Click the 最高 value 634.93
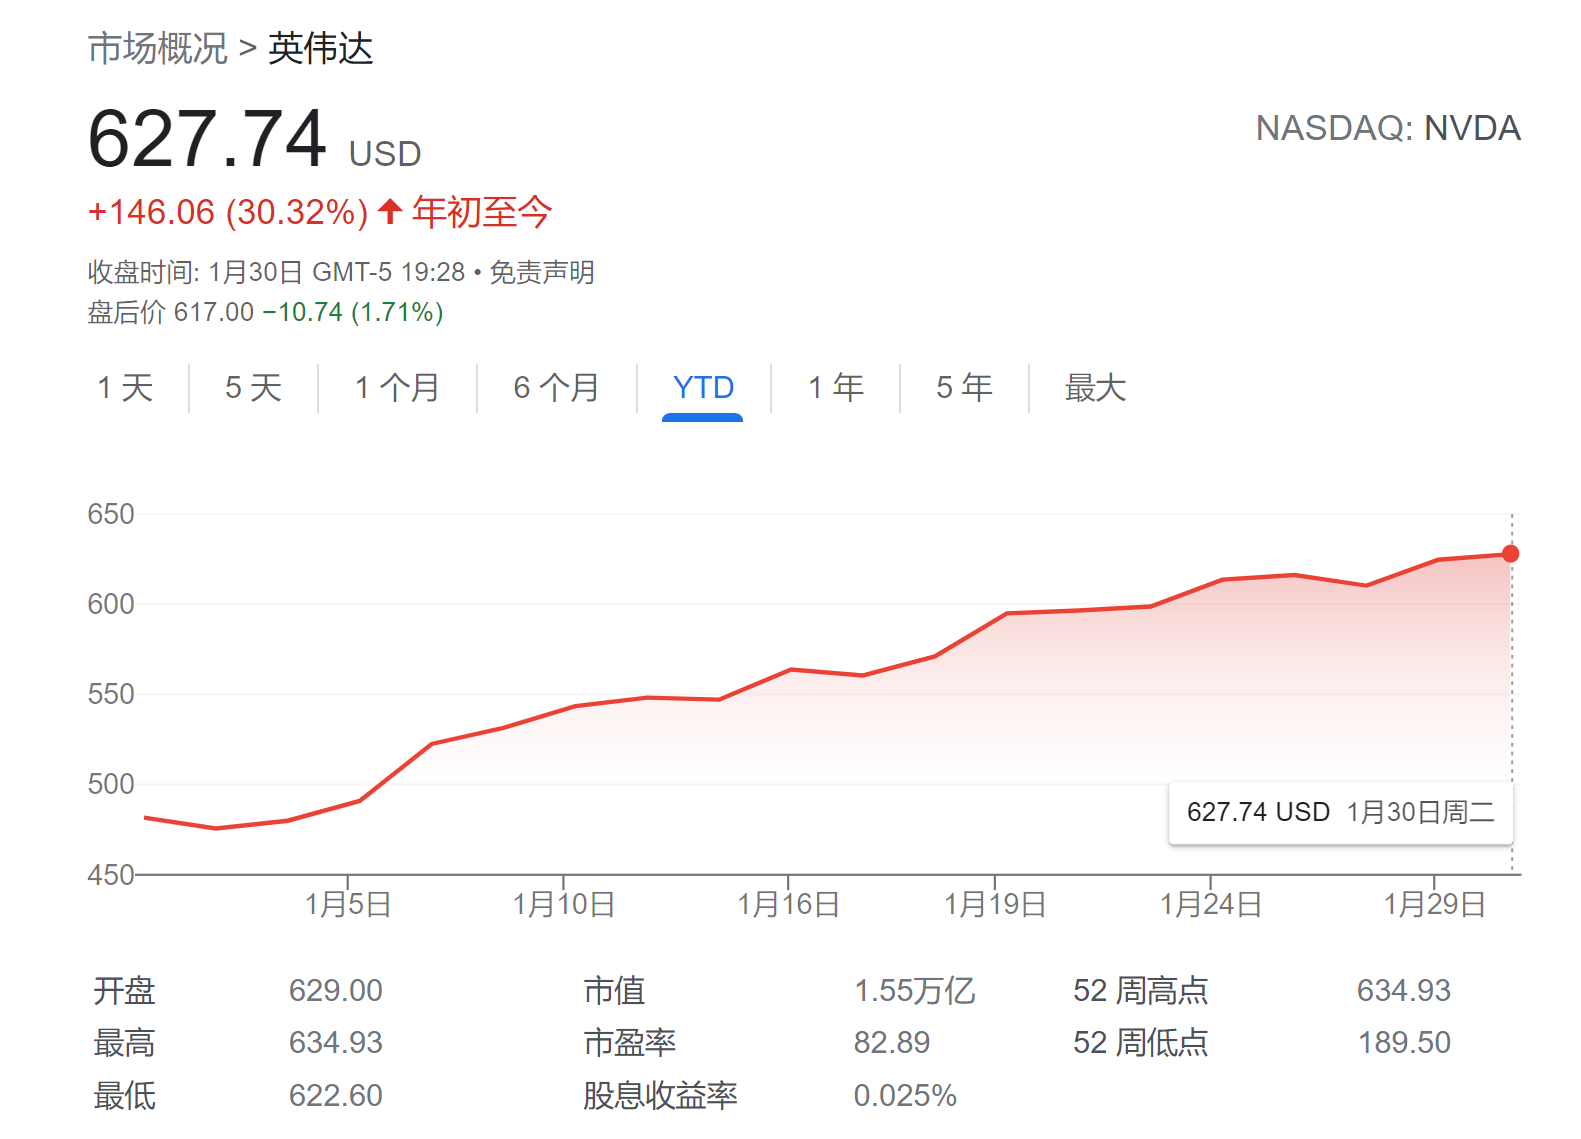 (x=336, y=1043)
